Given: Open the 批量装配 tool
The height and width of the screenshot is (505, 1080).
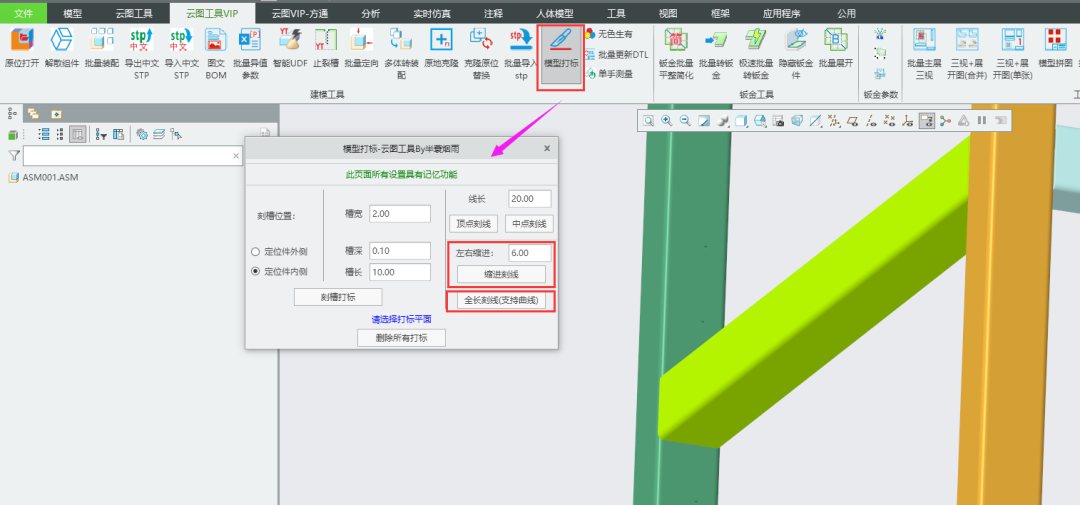Looking at the screenshot, I should click(102, 40).
